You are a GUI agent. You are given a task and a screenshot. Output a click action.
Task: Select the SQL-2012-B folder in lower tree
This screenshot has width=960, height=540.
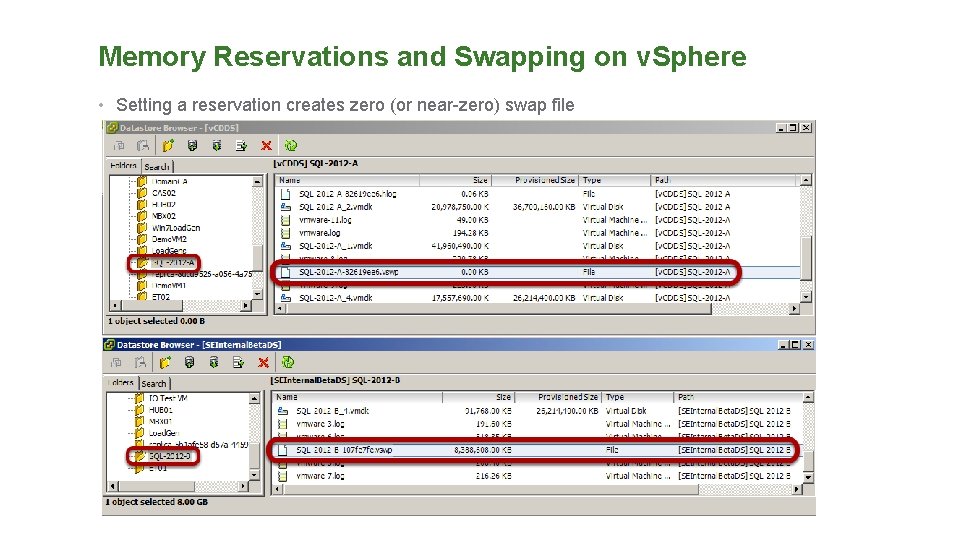(x=170, y=456)
